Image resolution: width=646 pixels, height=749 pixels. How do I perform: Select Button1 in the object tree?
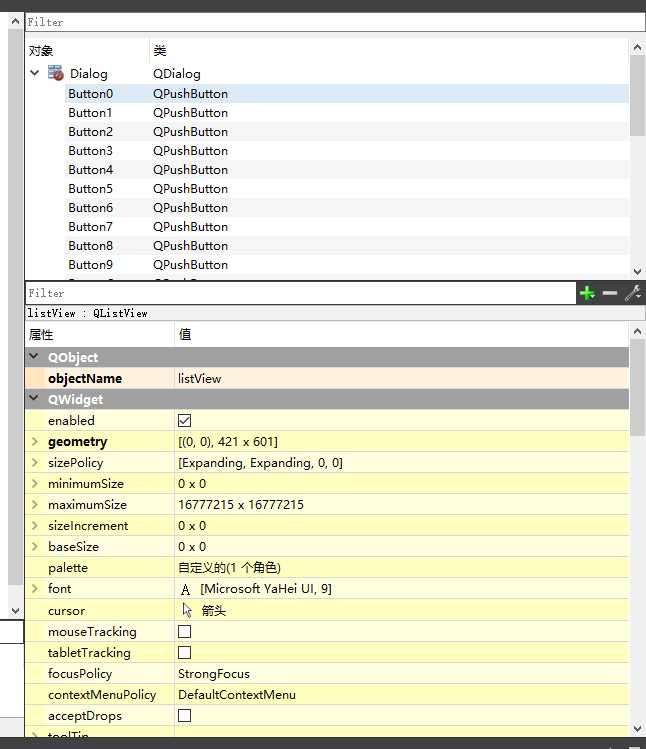[90, 113]
